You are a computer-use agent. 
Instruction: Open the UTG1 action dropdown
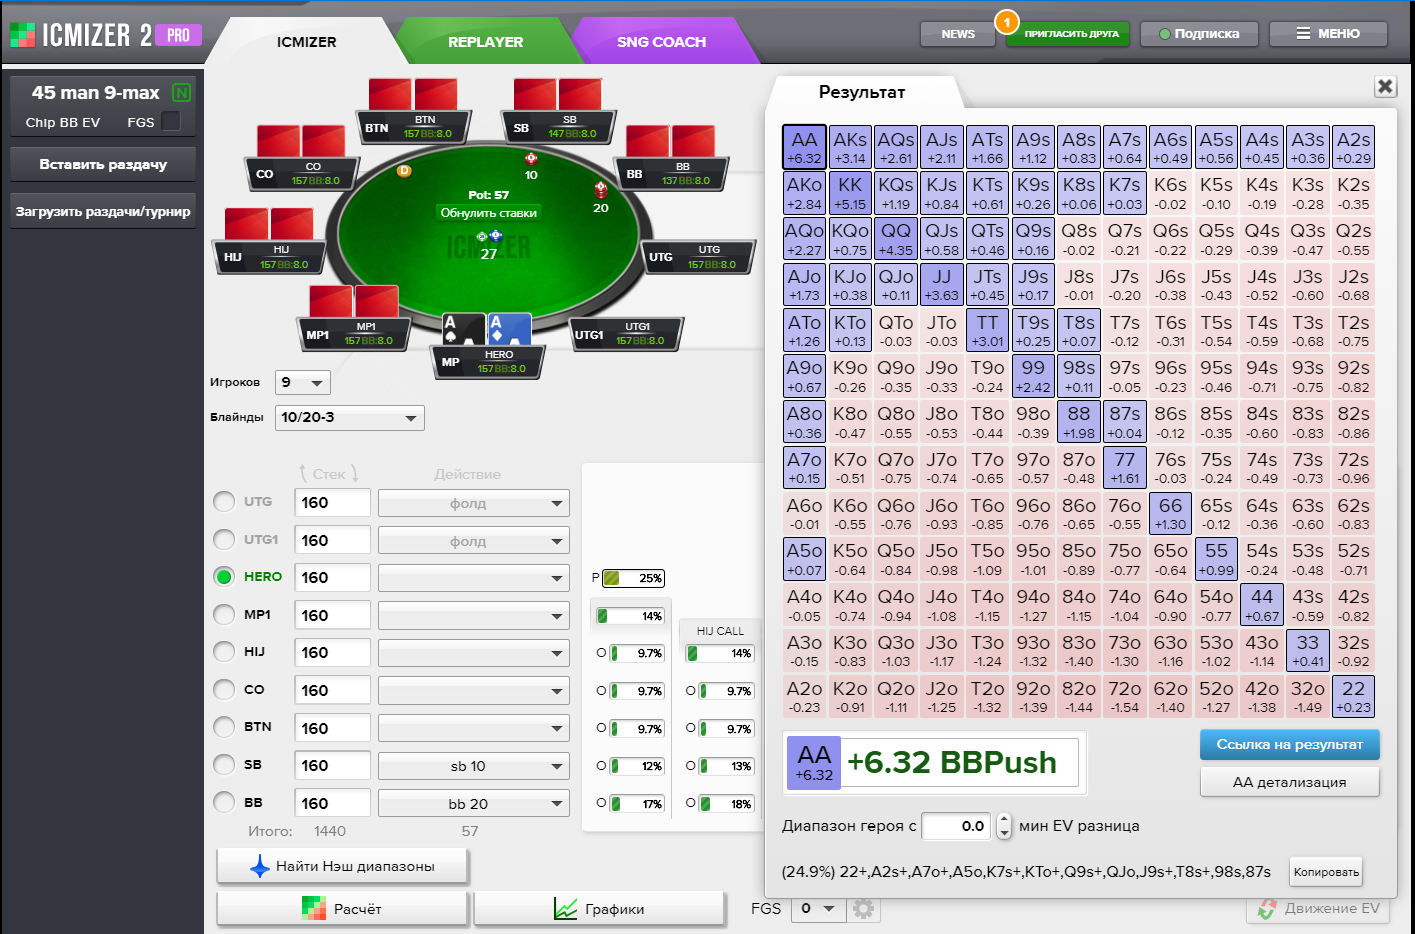pos(474,541)
